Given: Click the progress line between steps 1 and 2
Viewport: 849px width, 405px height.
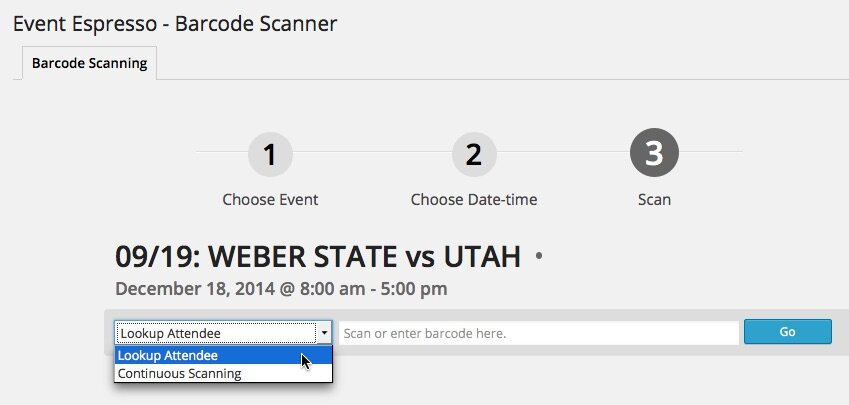Looking at the screenshot, I should [x=372, y=152].
